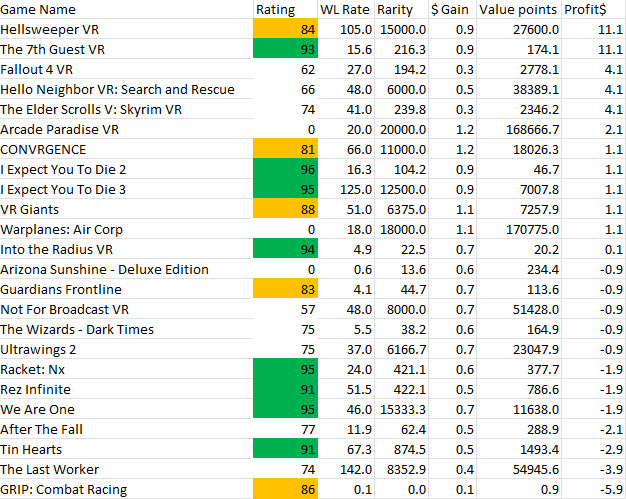Select rarity 239.8 for Skyrim VR
The image size is (626, 499).
coord(401,109)
